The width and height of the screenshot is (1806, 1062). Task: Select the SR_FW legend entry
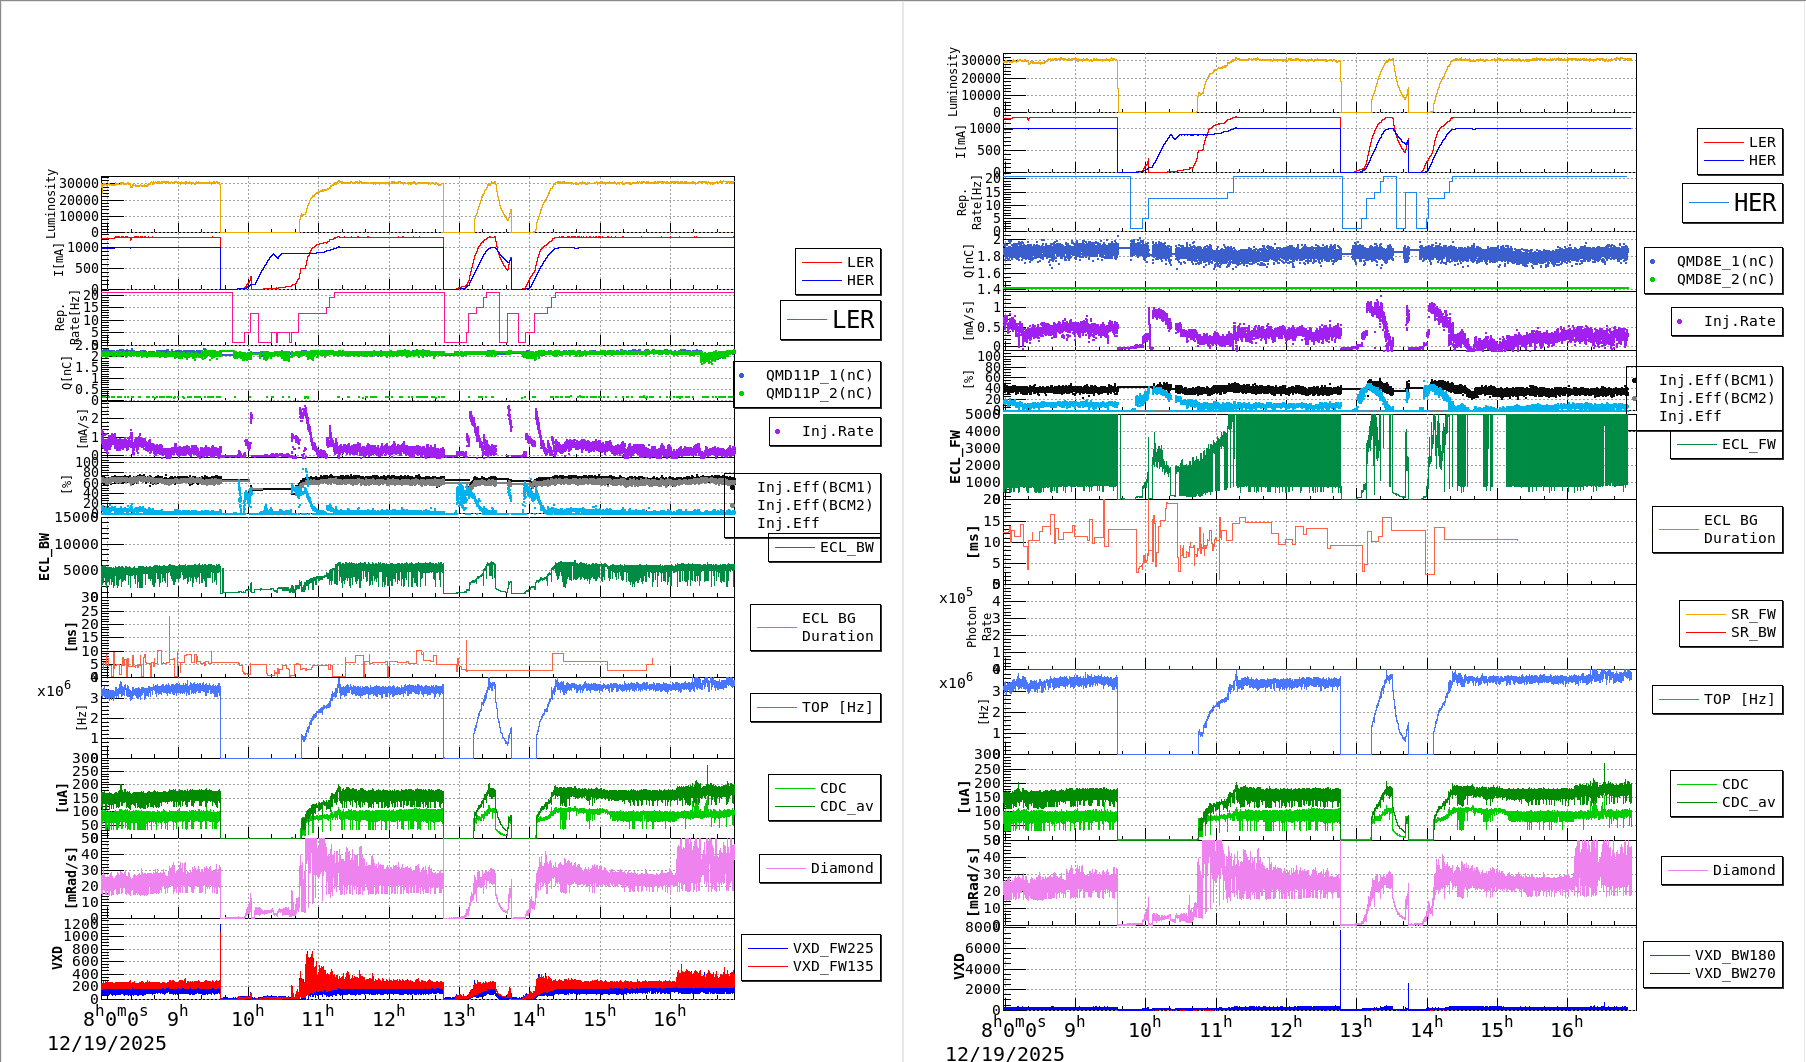(x=1752, y=614)
